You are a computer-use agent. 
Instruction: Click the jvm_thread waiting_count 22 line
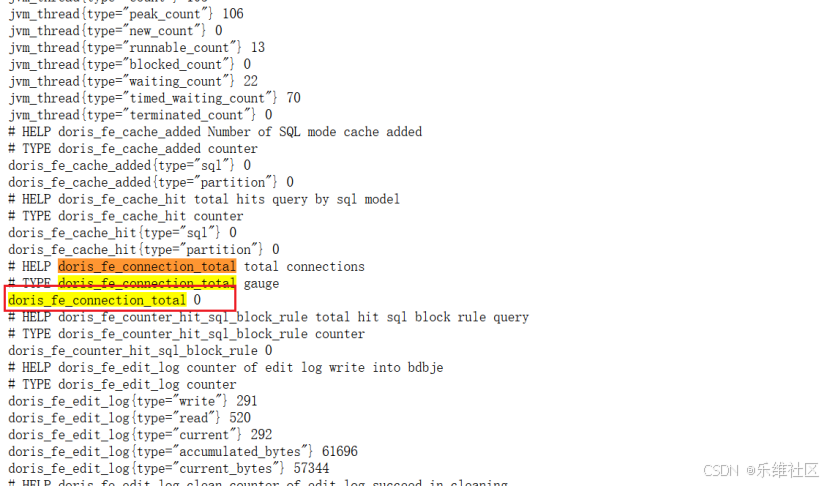[133, 81]
